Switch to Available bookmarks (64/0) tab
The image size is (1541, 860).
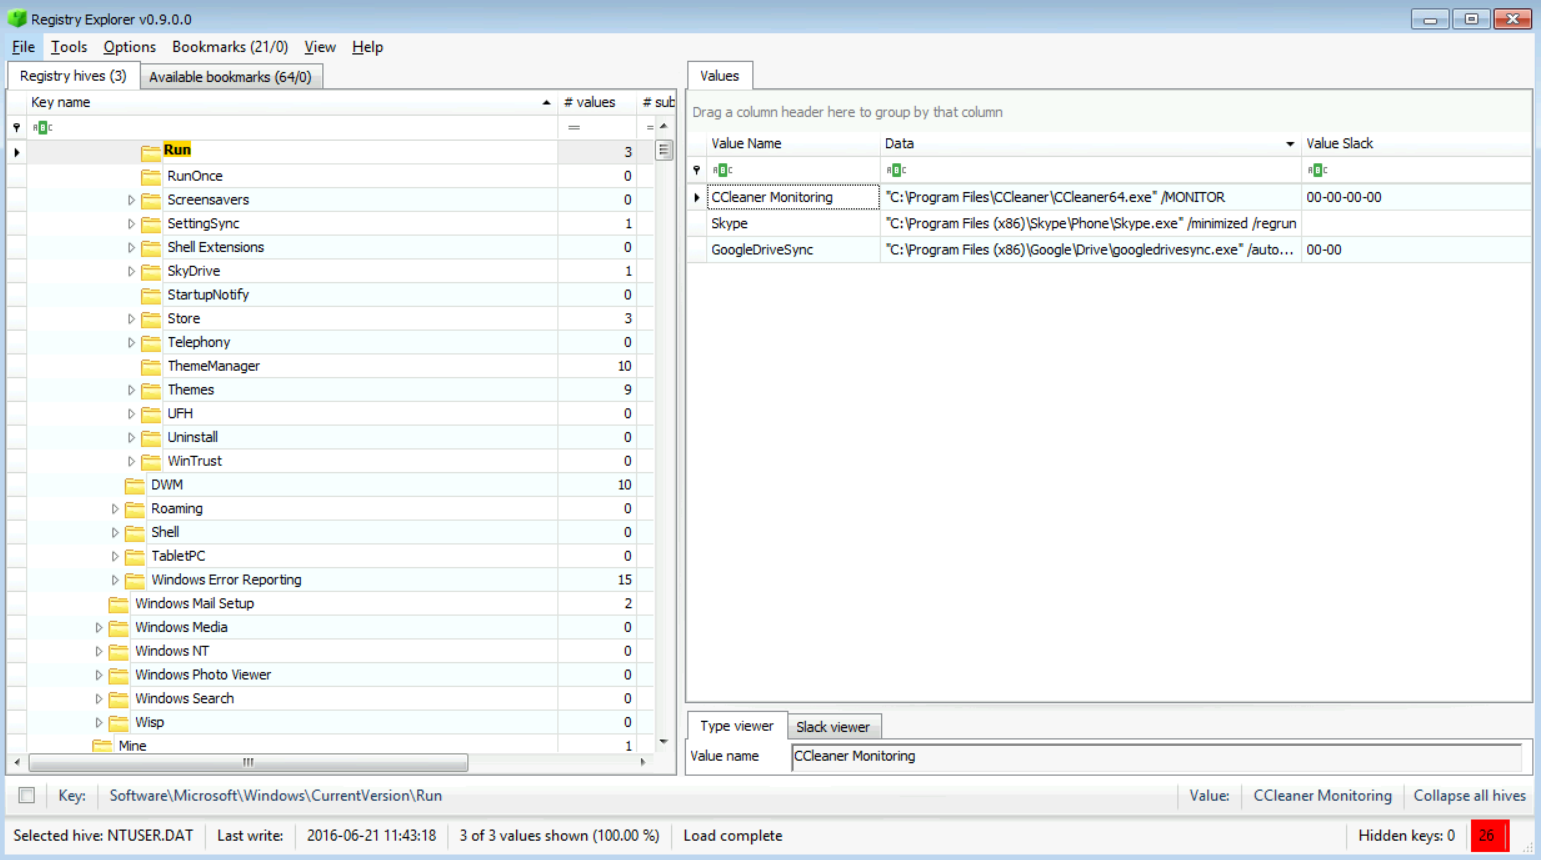pyautogui.click(x=230, y=77)
